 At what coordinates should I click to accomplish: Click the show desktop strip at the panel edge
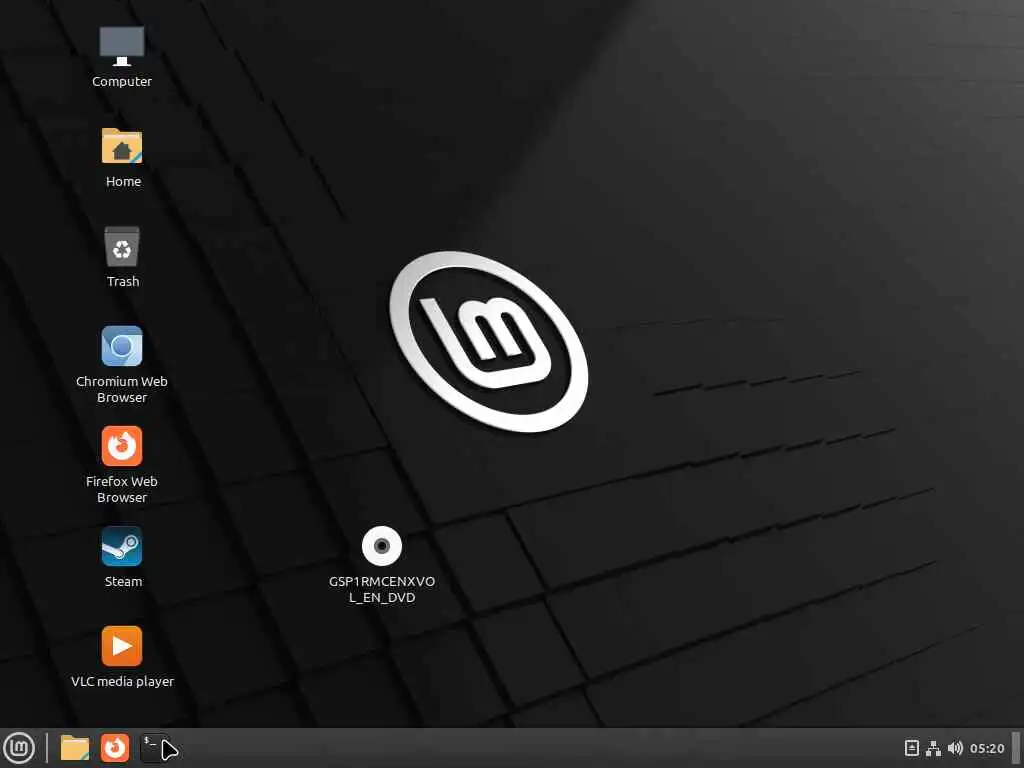[1017, 748]
